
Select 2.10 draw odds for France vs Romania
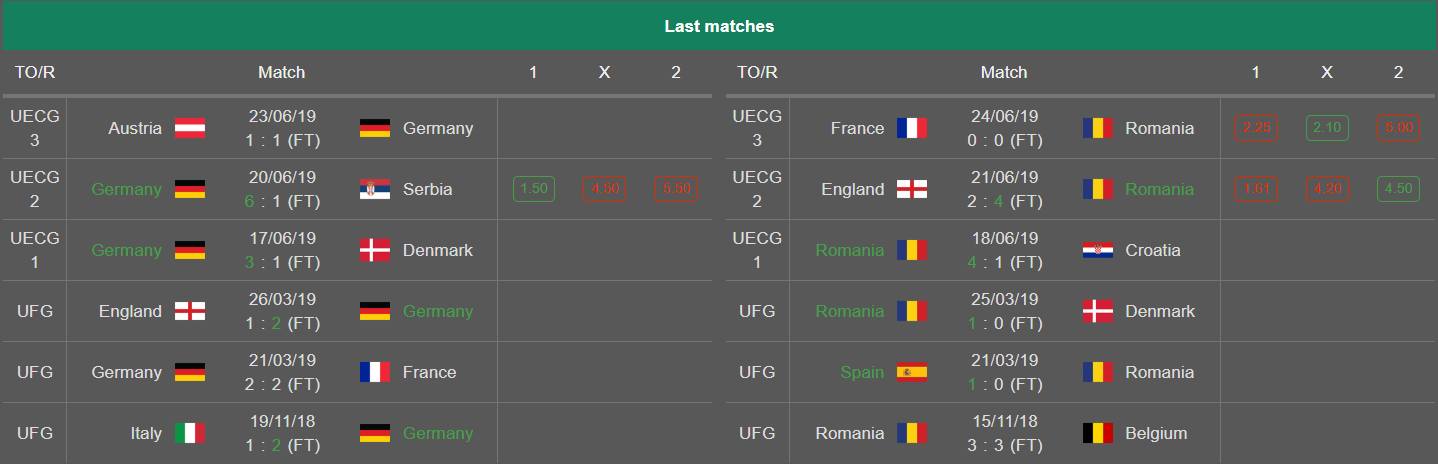1327,128
